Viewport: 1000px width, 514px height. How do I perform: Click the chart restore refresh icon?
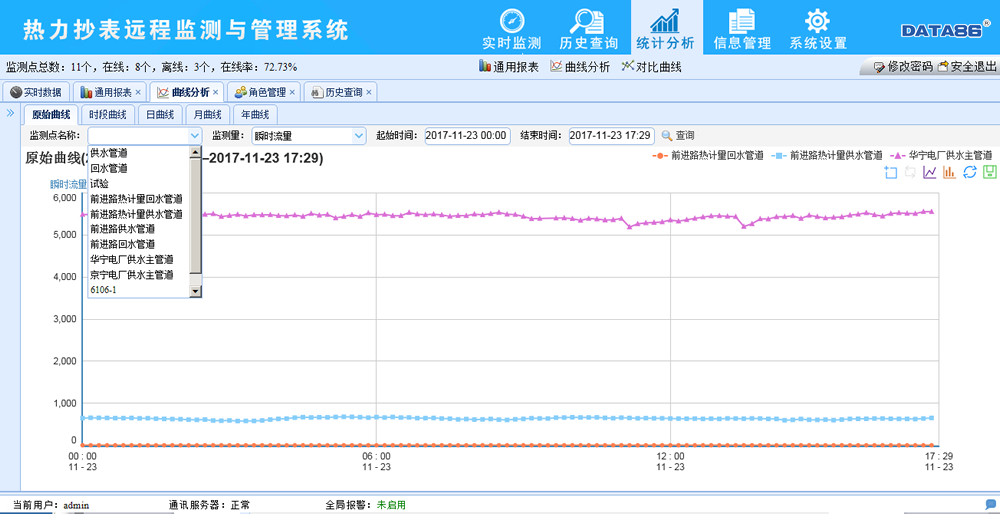pyautogui.click(x=969, y=173)
